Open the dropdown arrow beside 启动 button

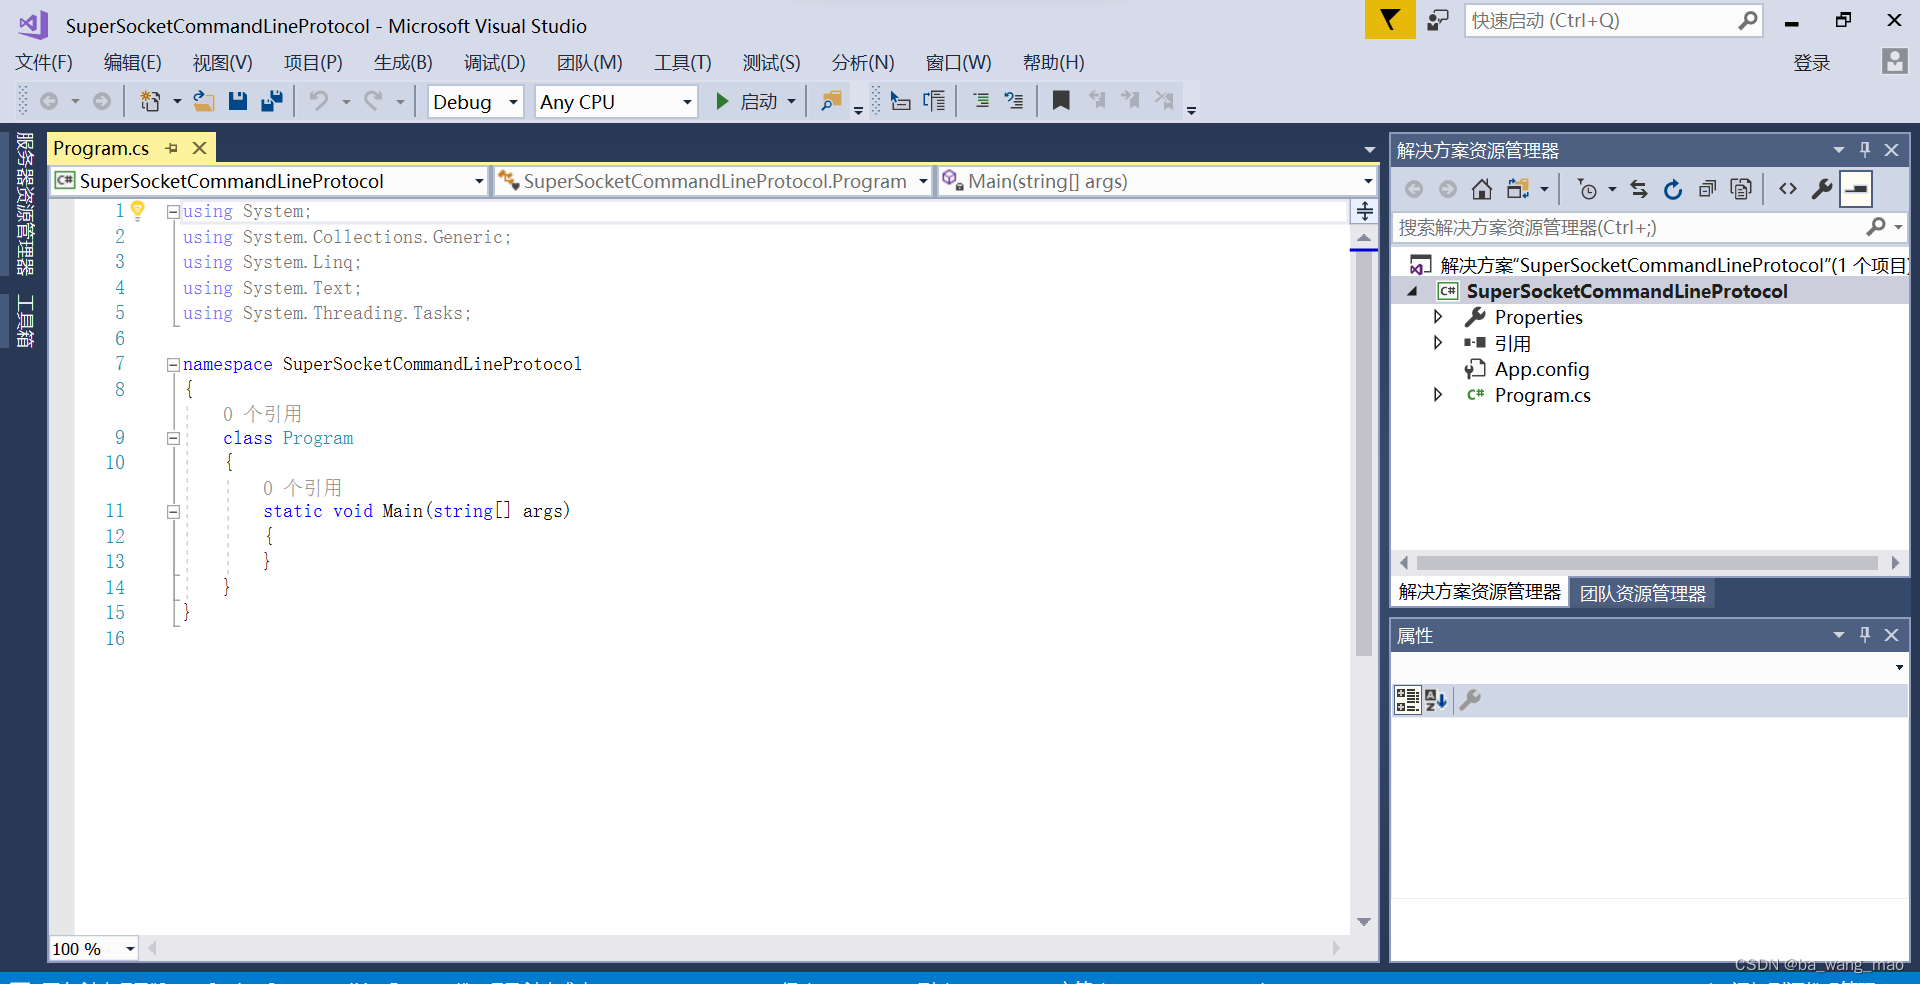pyautogui.click(x=791, y=102)
